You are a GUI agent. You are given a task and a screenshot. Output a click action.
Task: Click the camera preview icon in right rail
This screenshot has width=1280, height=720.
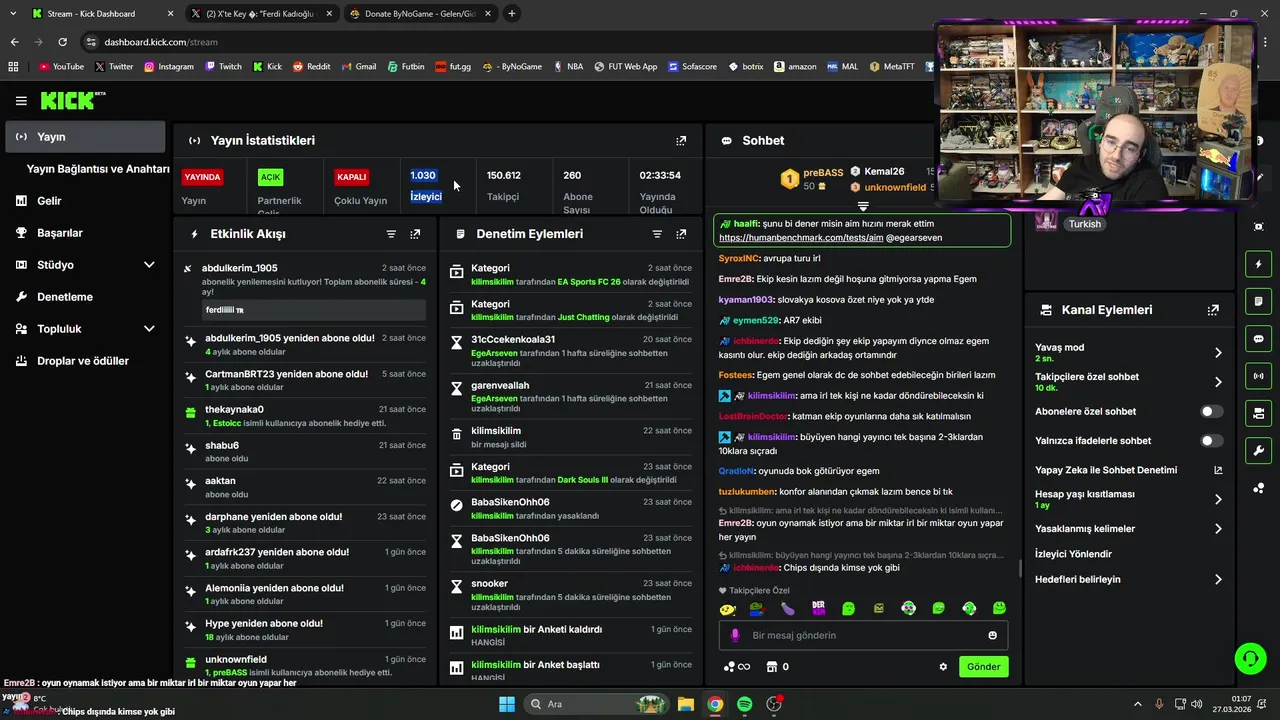[x=1258, y=227]
